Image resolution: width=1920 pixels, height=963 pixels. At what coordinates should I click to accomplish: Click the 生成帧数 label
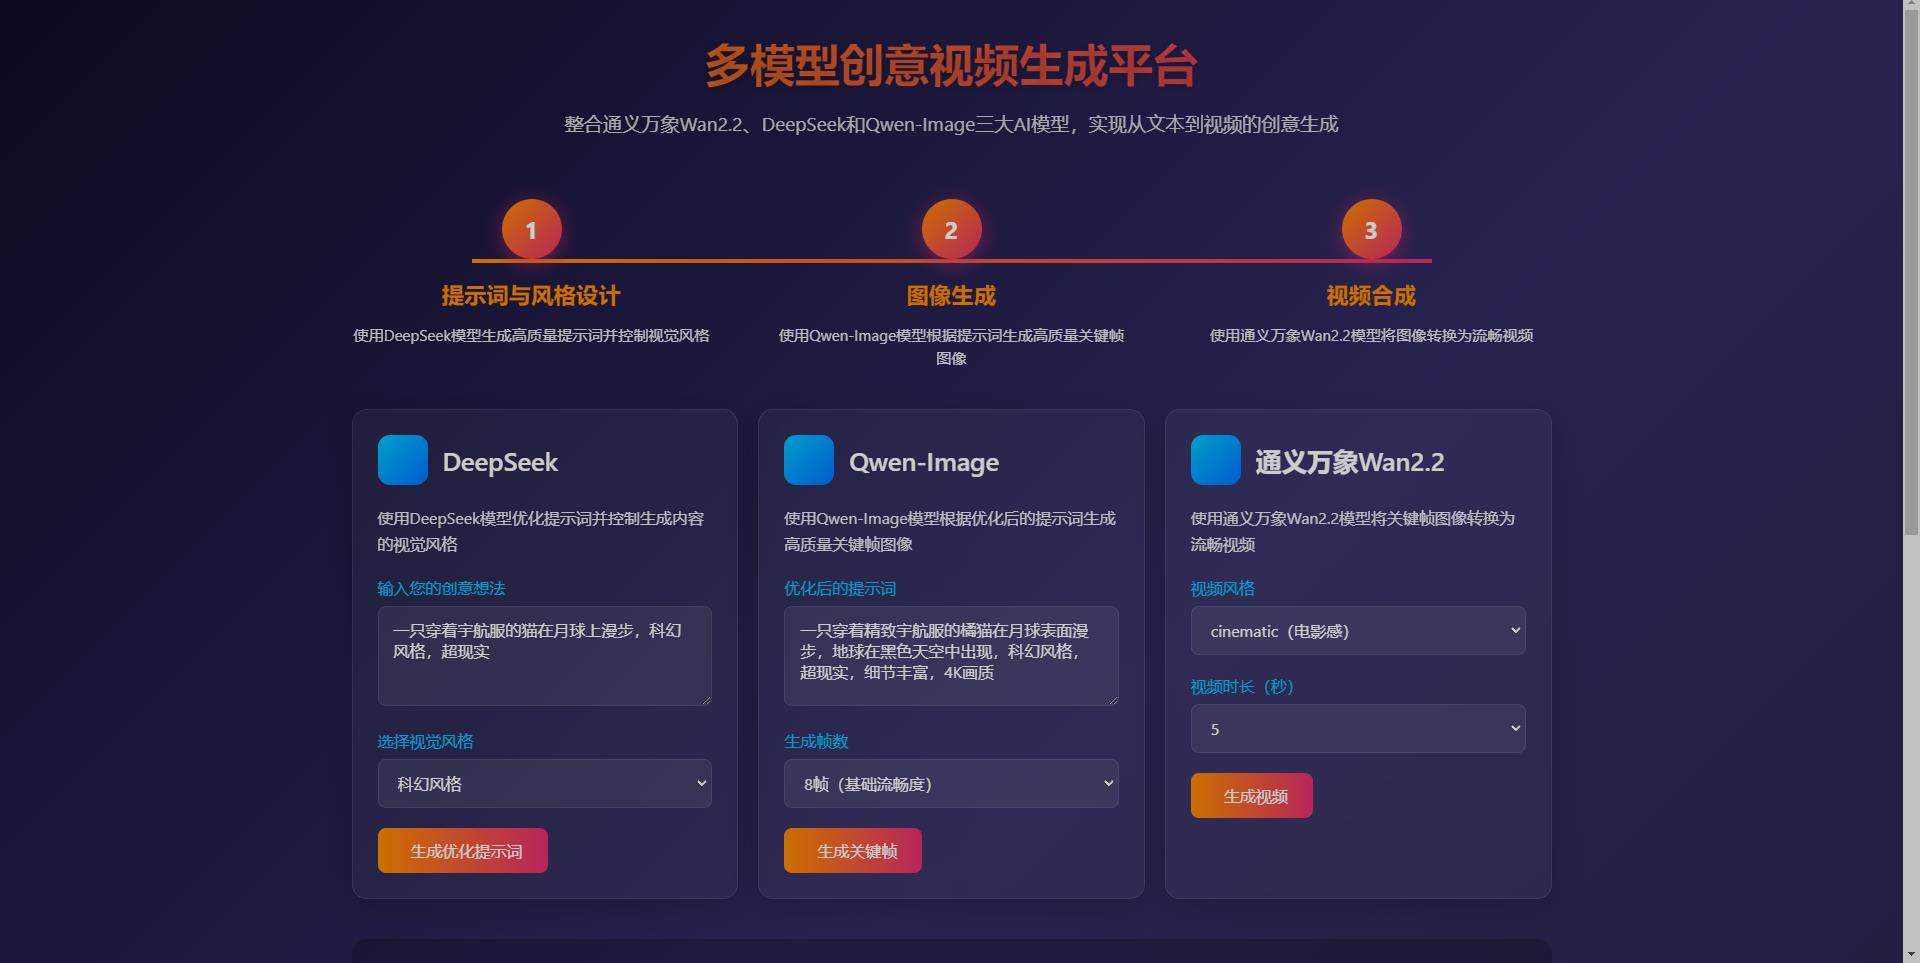816,742
